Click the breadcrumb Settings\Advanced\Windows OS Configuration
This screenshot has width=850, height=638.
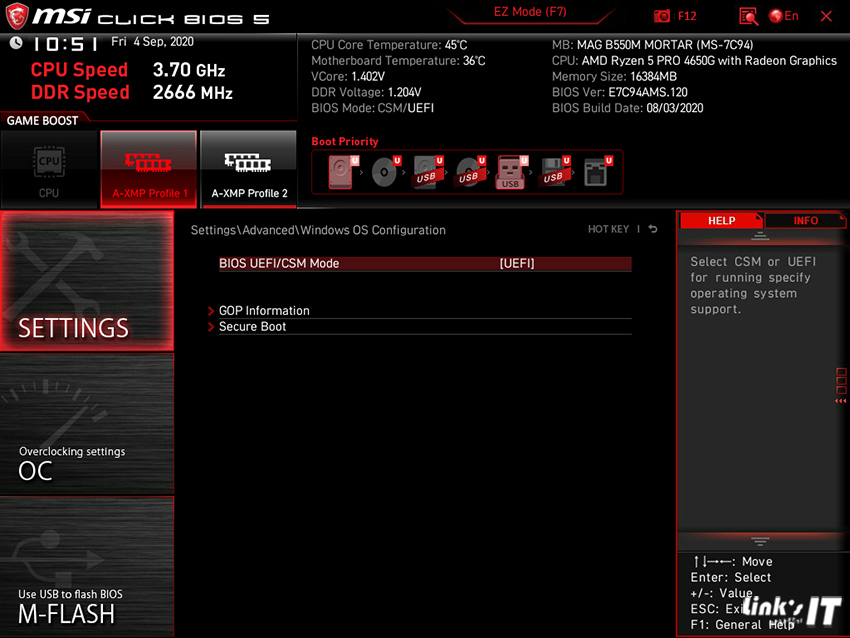pyautogui.click(x=318, y=230)
